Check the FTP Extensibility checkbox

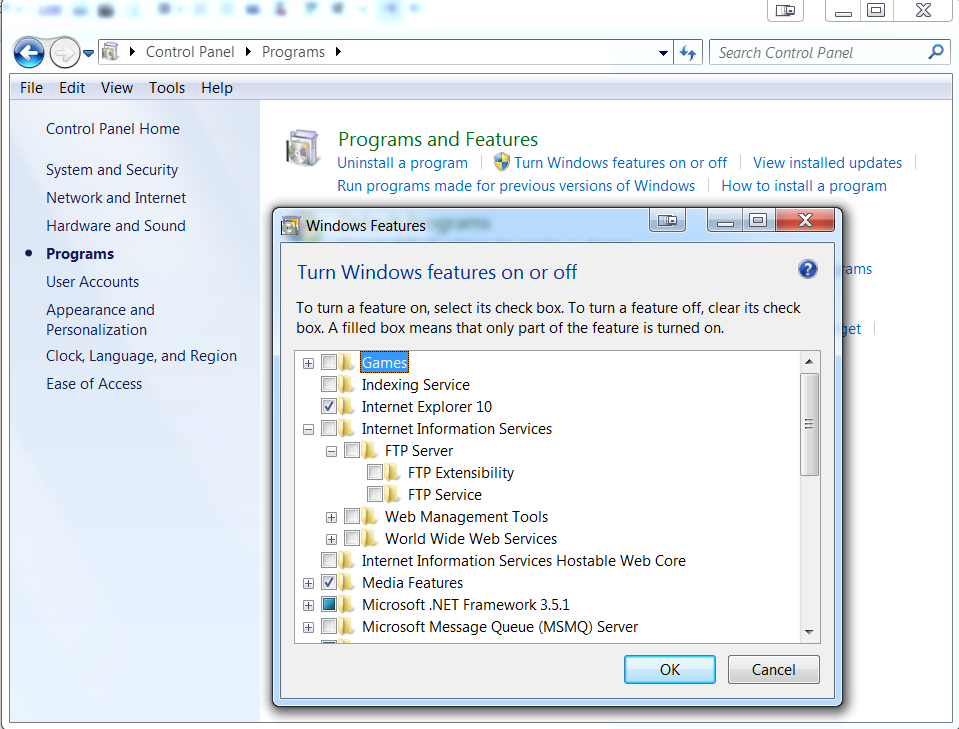point(375,472)
